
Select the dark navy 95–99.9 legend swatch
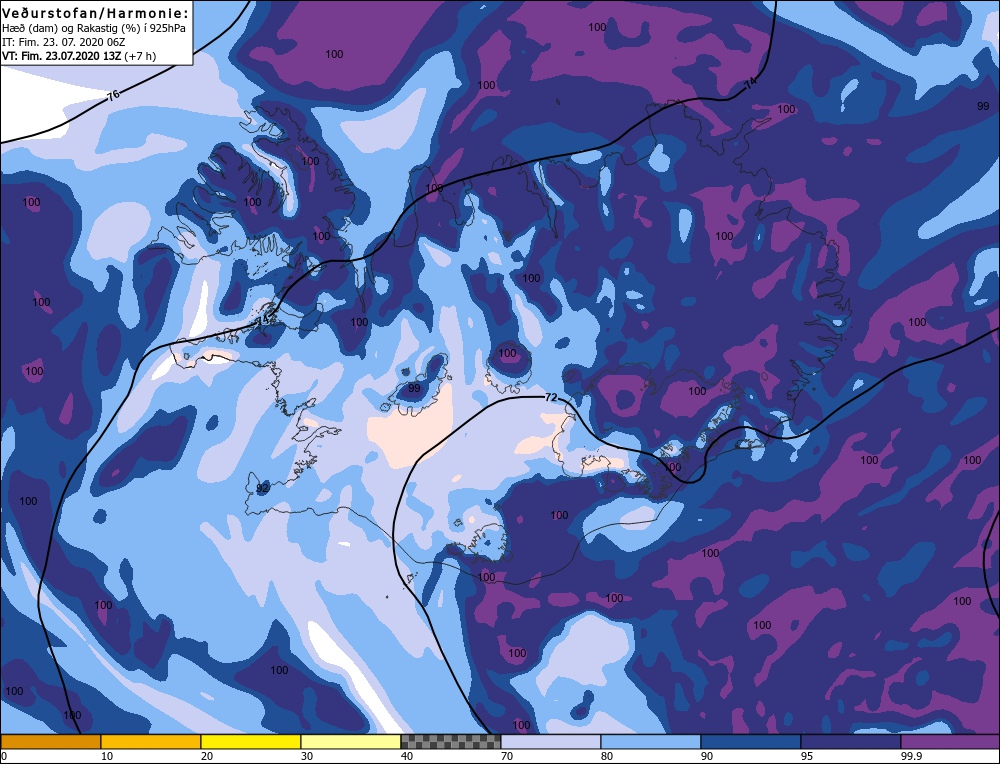851,741
